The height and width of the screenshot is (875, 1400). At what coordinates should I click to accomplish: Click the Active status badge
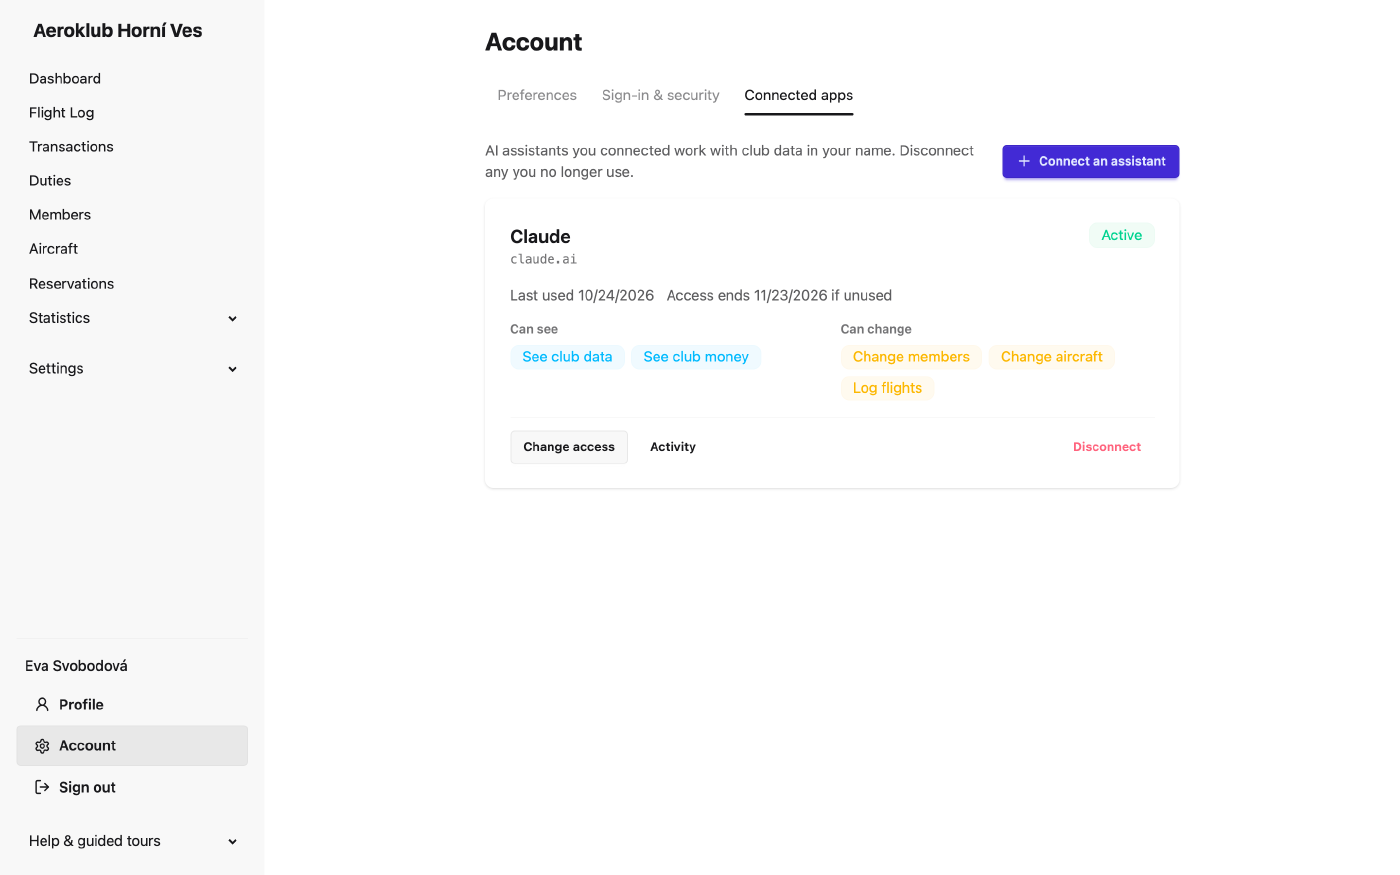(1122, 235)
